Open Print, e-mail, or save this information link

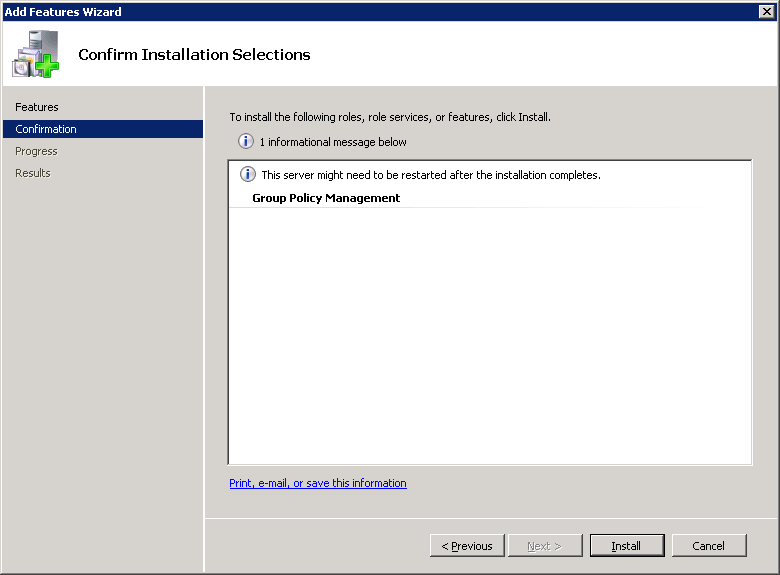[x=318, y=483]
